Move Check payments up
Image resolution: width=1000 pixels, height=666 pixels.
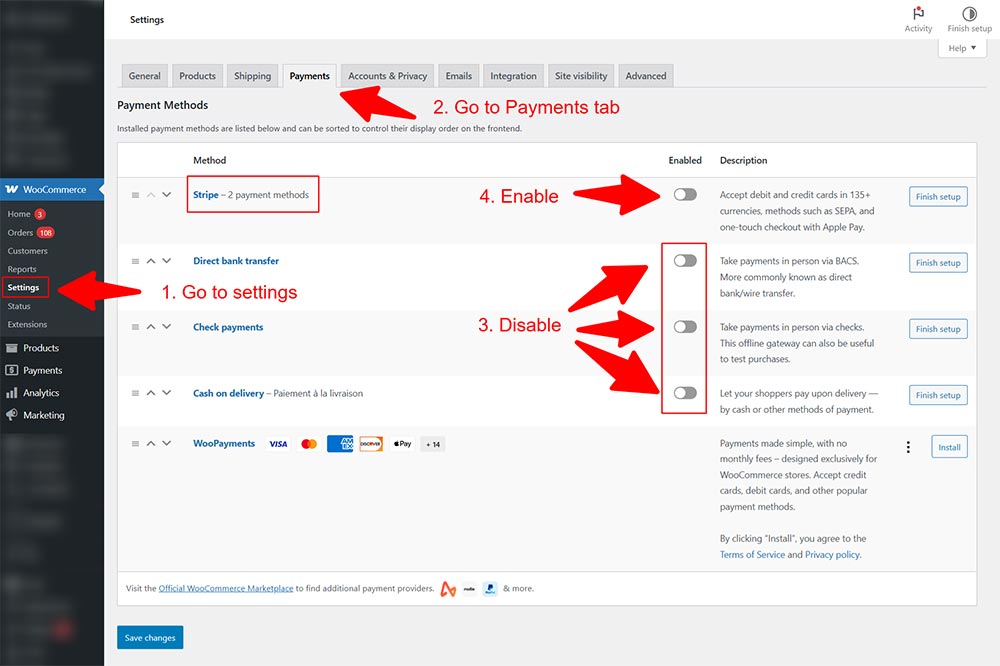click(x=151, y=327)
